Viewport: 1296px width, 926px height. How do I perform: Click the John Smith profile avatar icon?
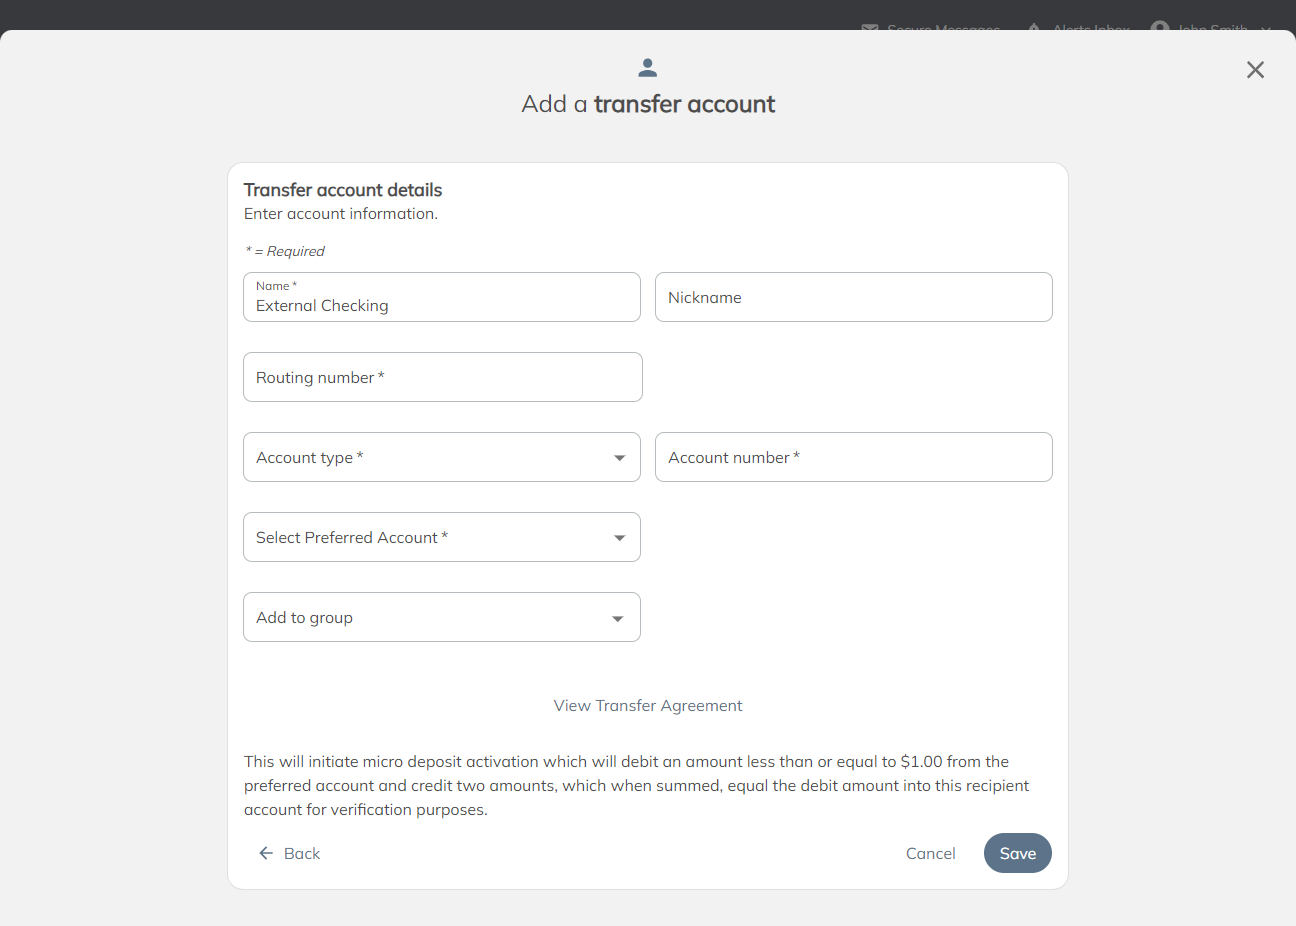[x=1160, y=28]
